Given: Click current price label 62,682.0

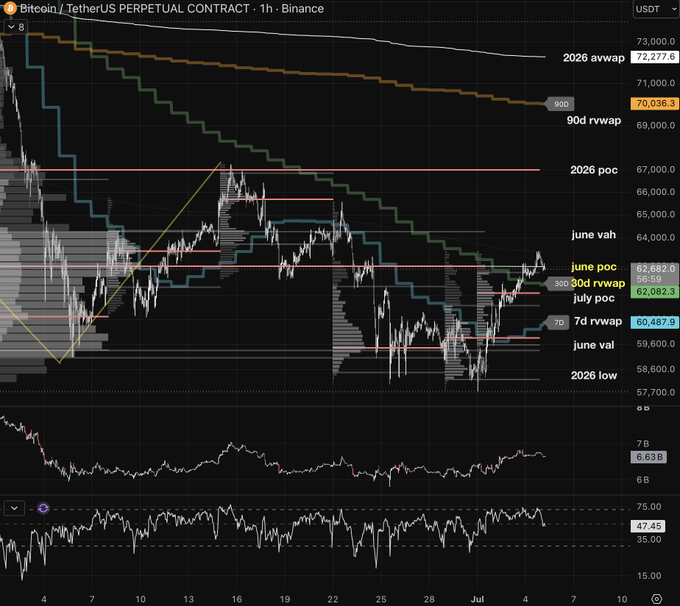Looking at the screenshot, I should point(654,269).
